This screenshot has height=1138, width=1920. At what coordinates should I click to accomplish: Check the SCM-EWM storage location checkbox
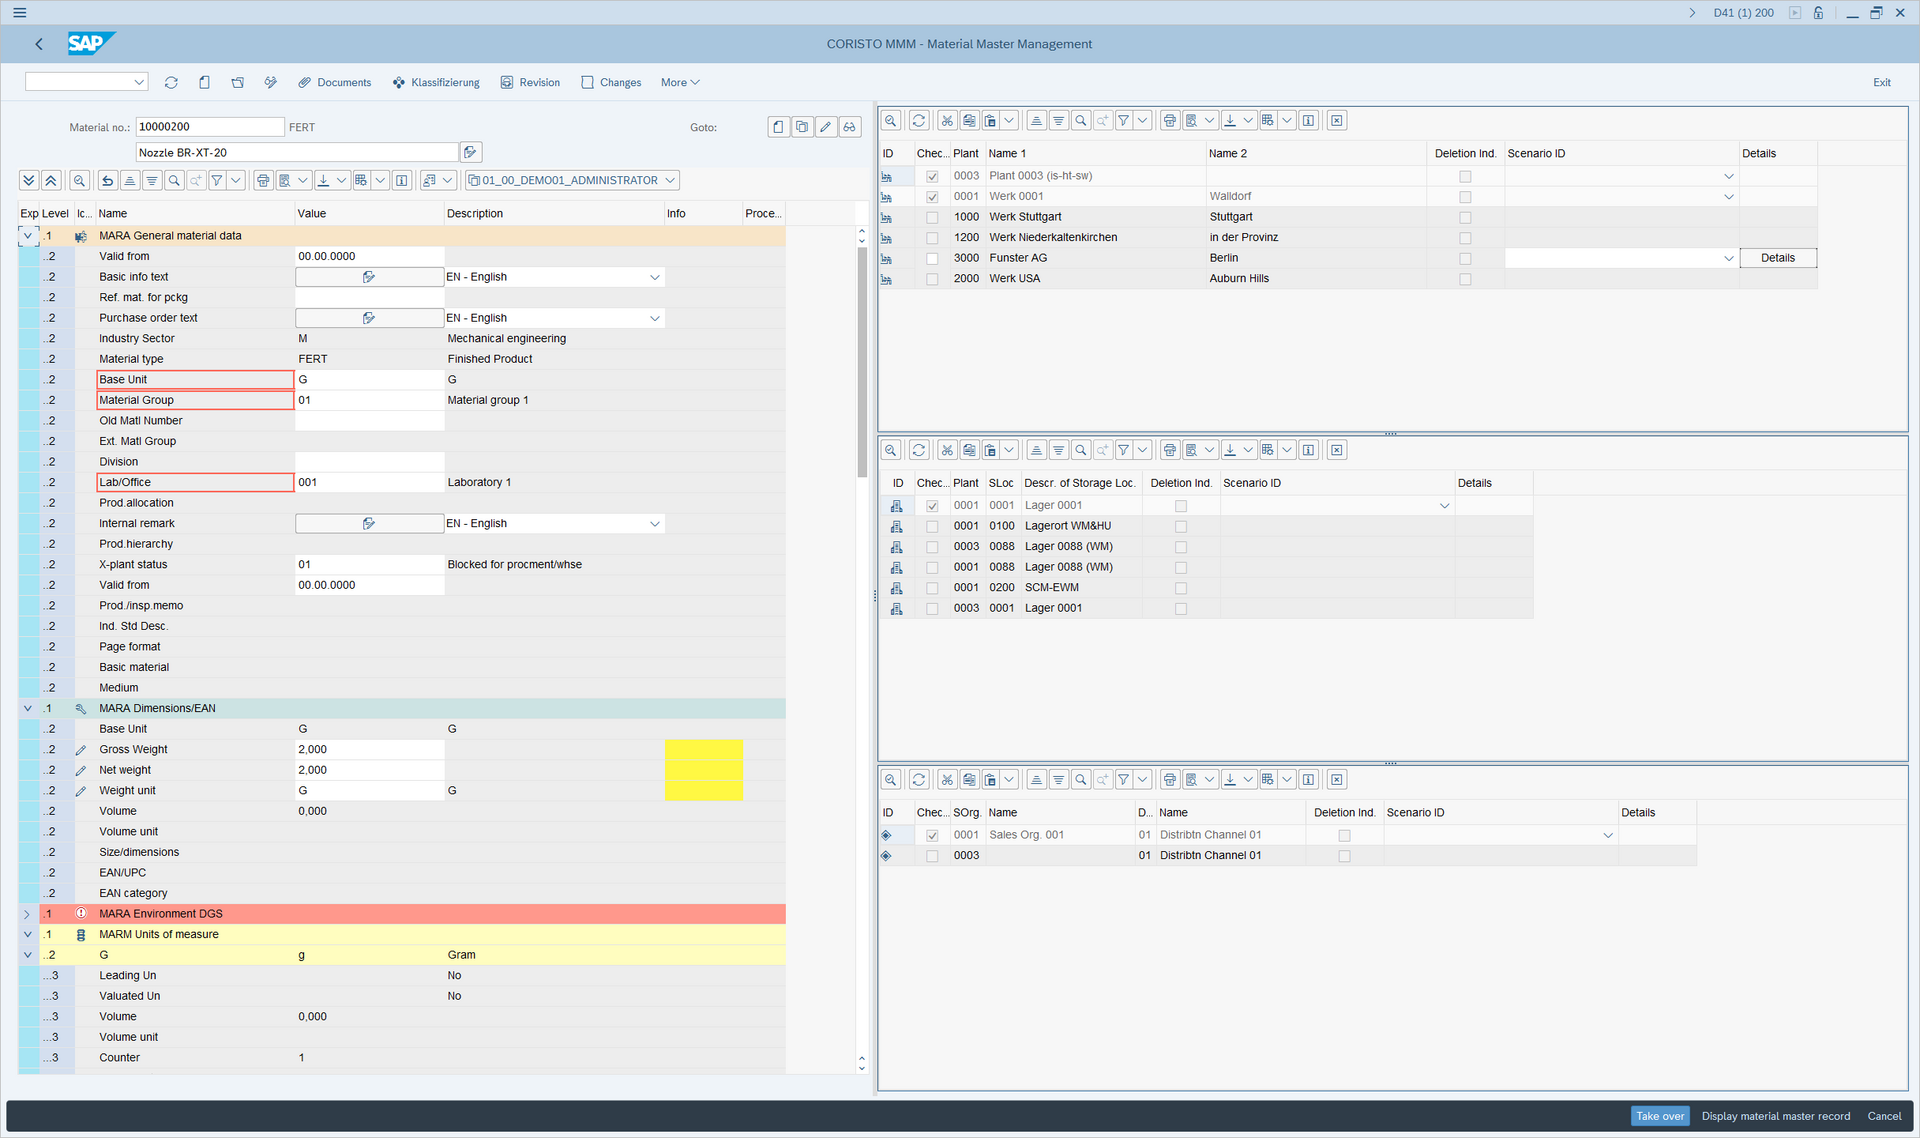pyautogui.click(x=932, y=588)
